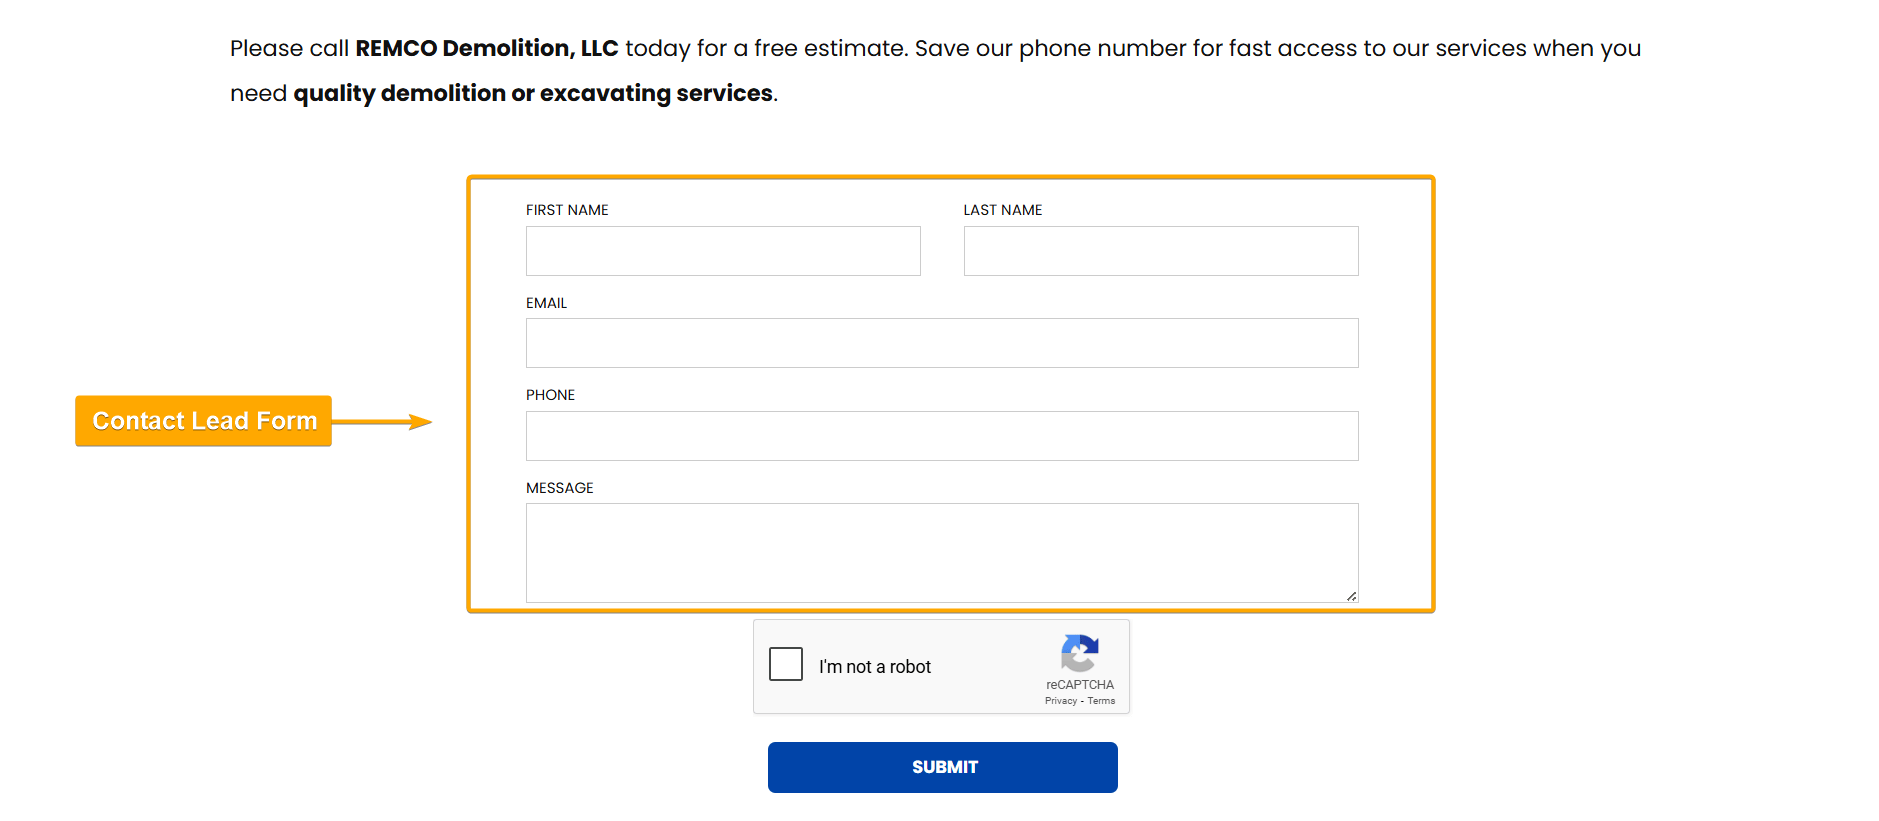1879x821 pixels.
Task: Click the MESSAGE textarea resize handle
Action: point(1349,597)
